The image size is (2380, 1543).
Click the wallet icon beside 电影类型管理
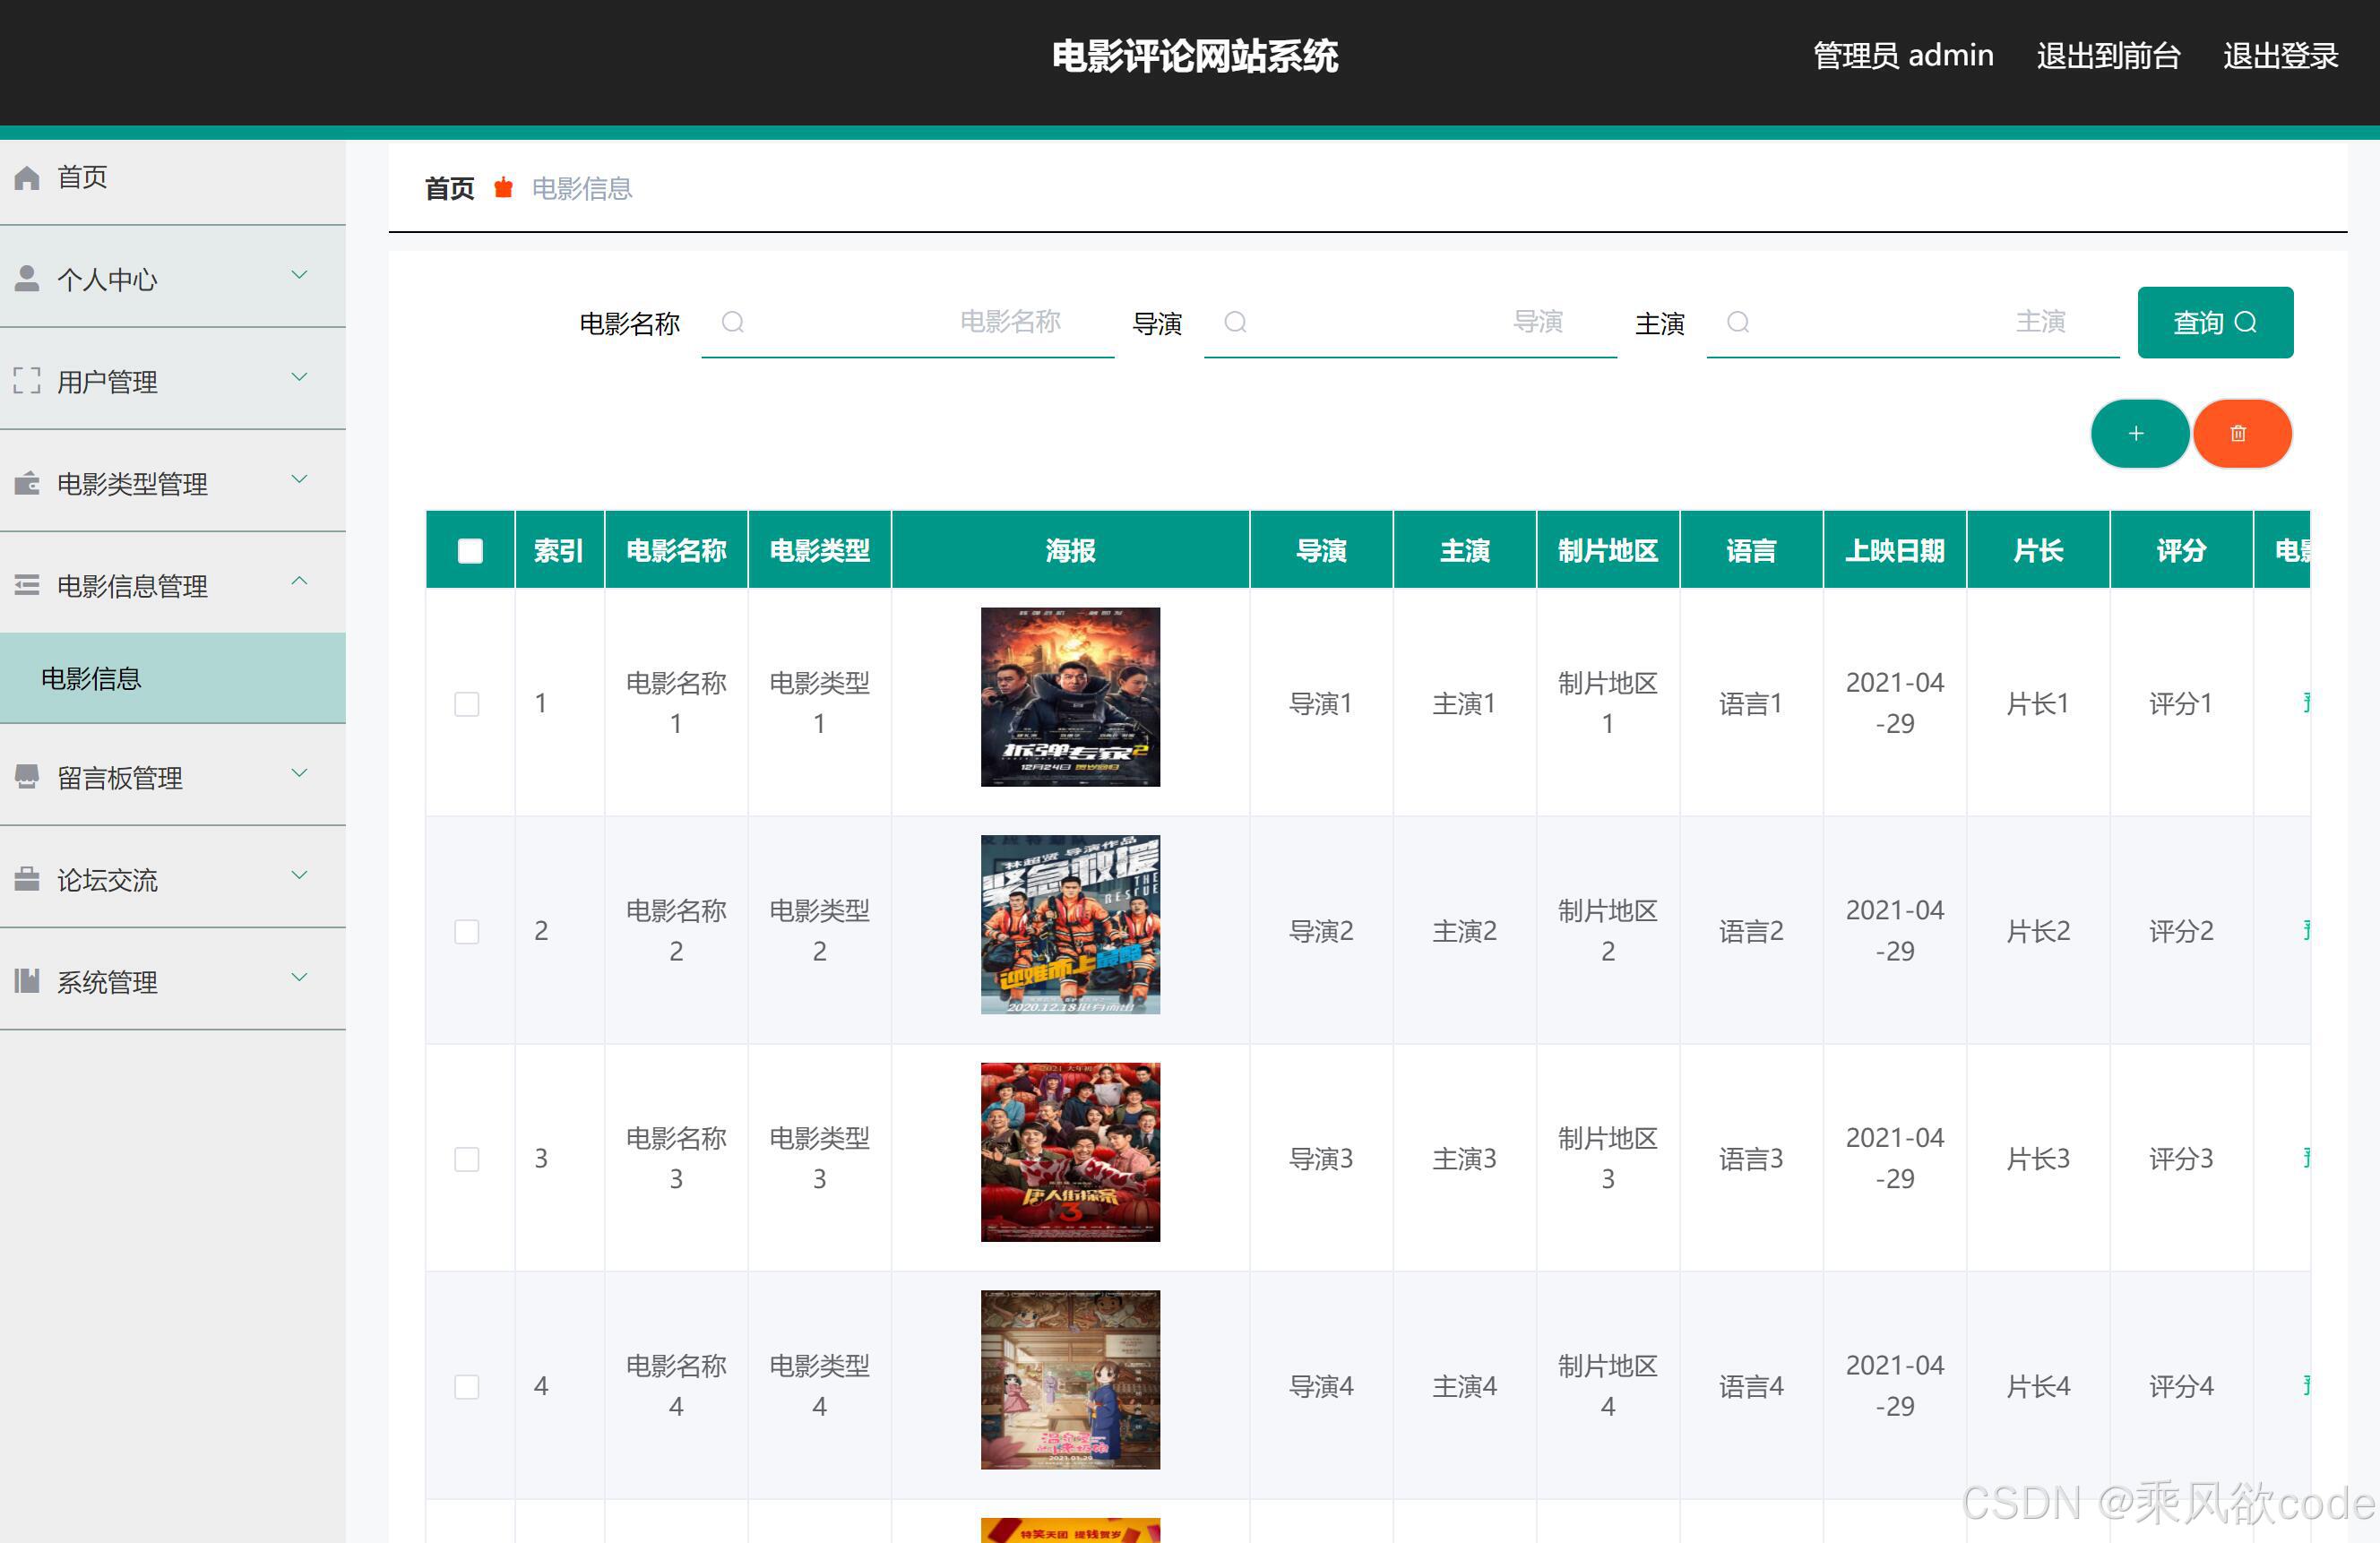coord(27,484)
